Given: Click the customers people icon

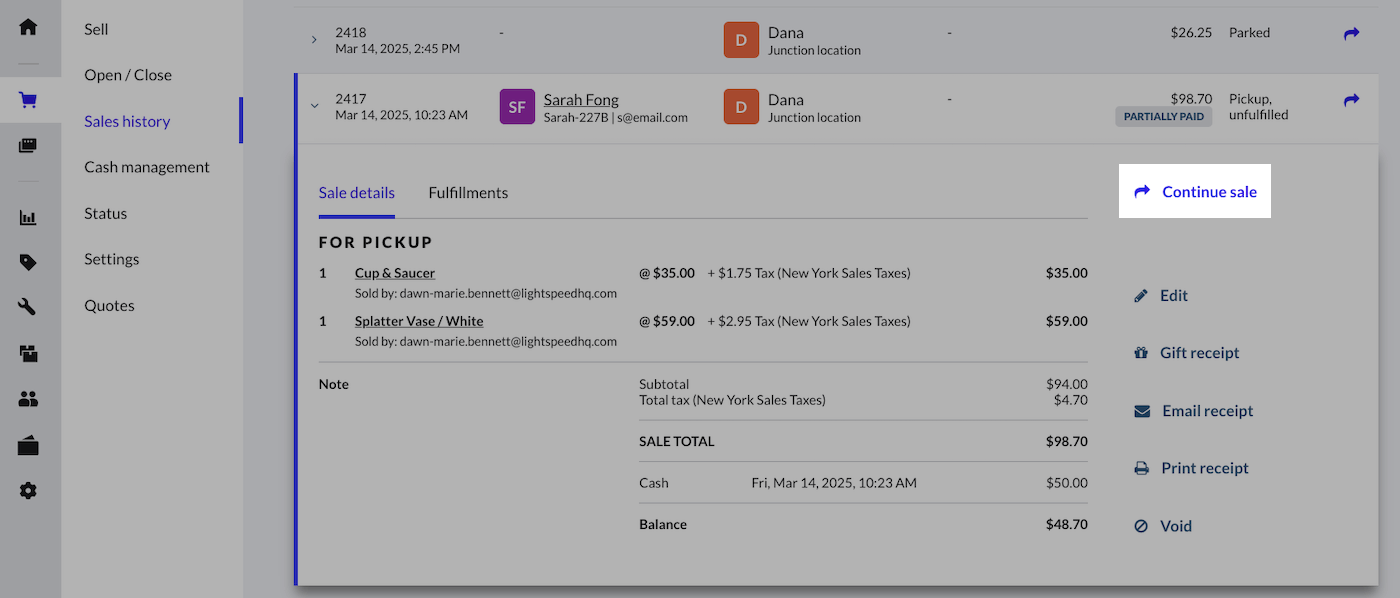Looking at the screenshot, I should click(x=28, y=399).
